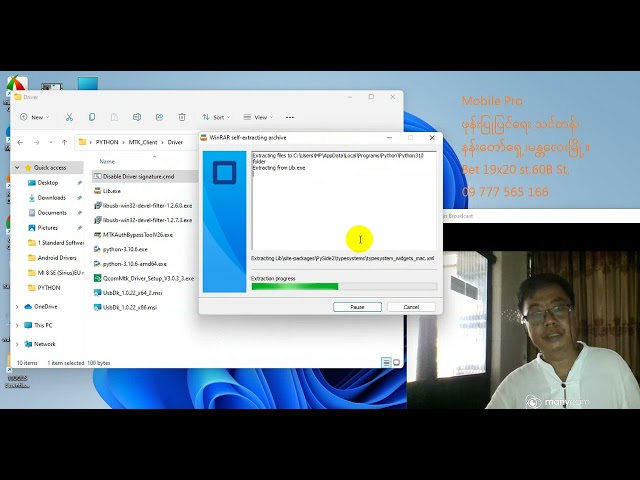Open the 1 Standard Software folder
The height and width of the screenshot is (480, 640).
(x=56, y=243)
